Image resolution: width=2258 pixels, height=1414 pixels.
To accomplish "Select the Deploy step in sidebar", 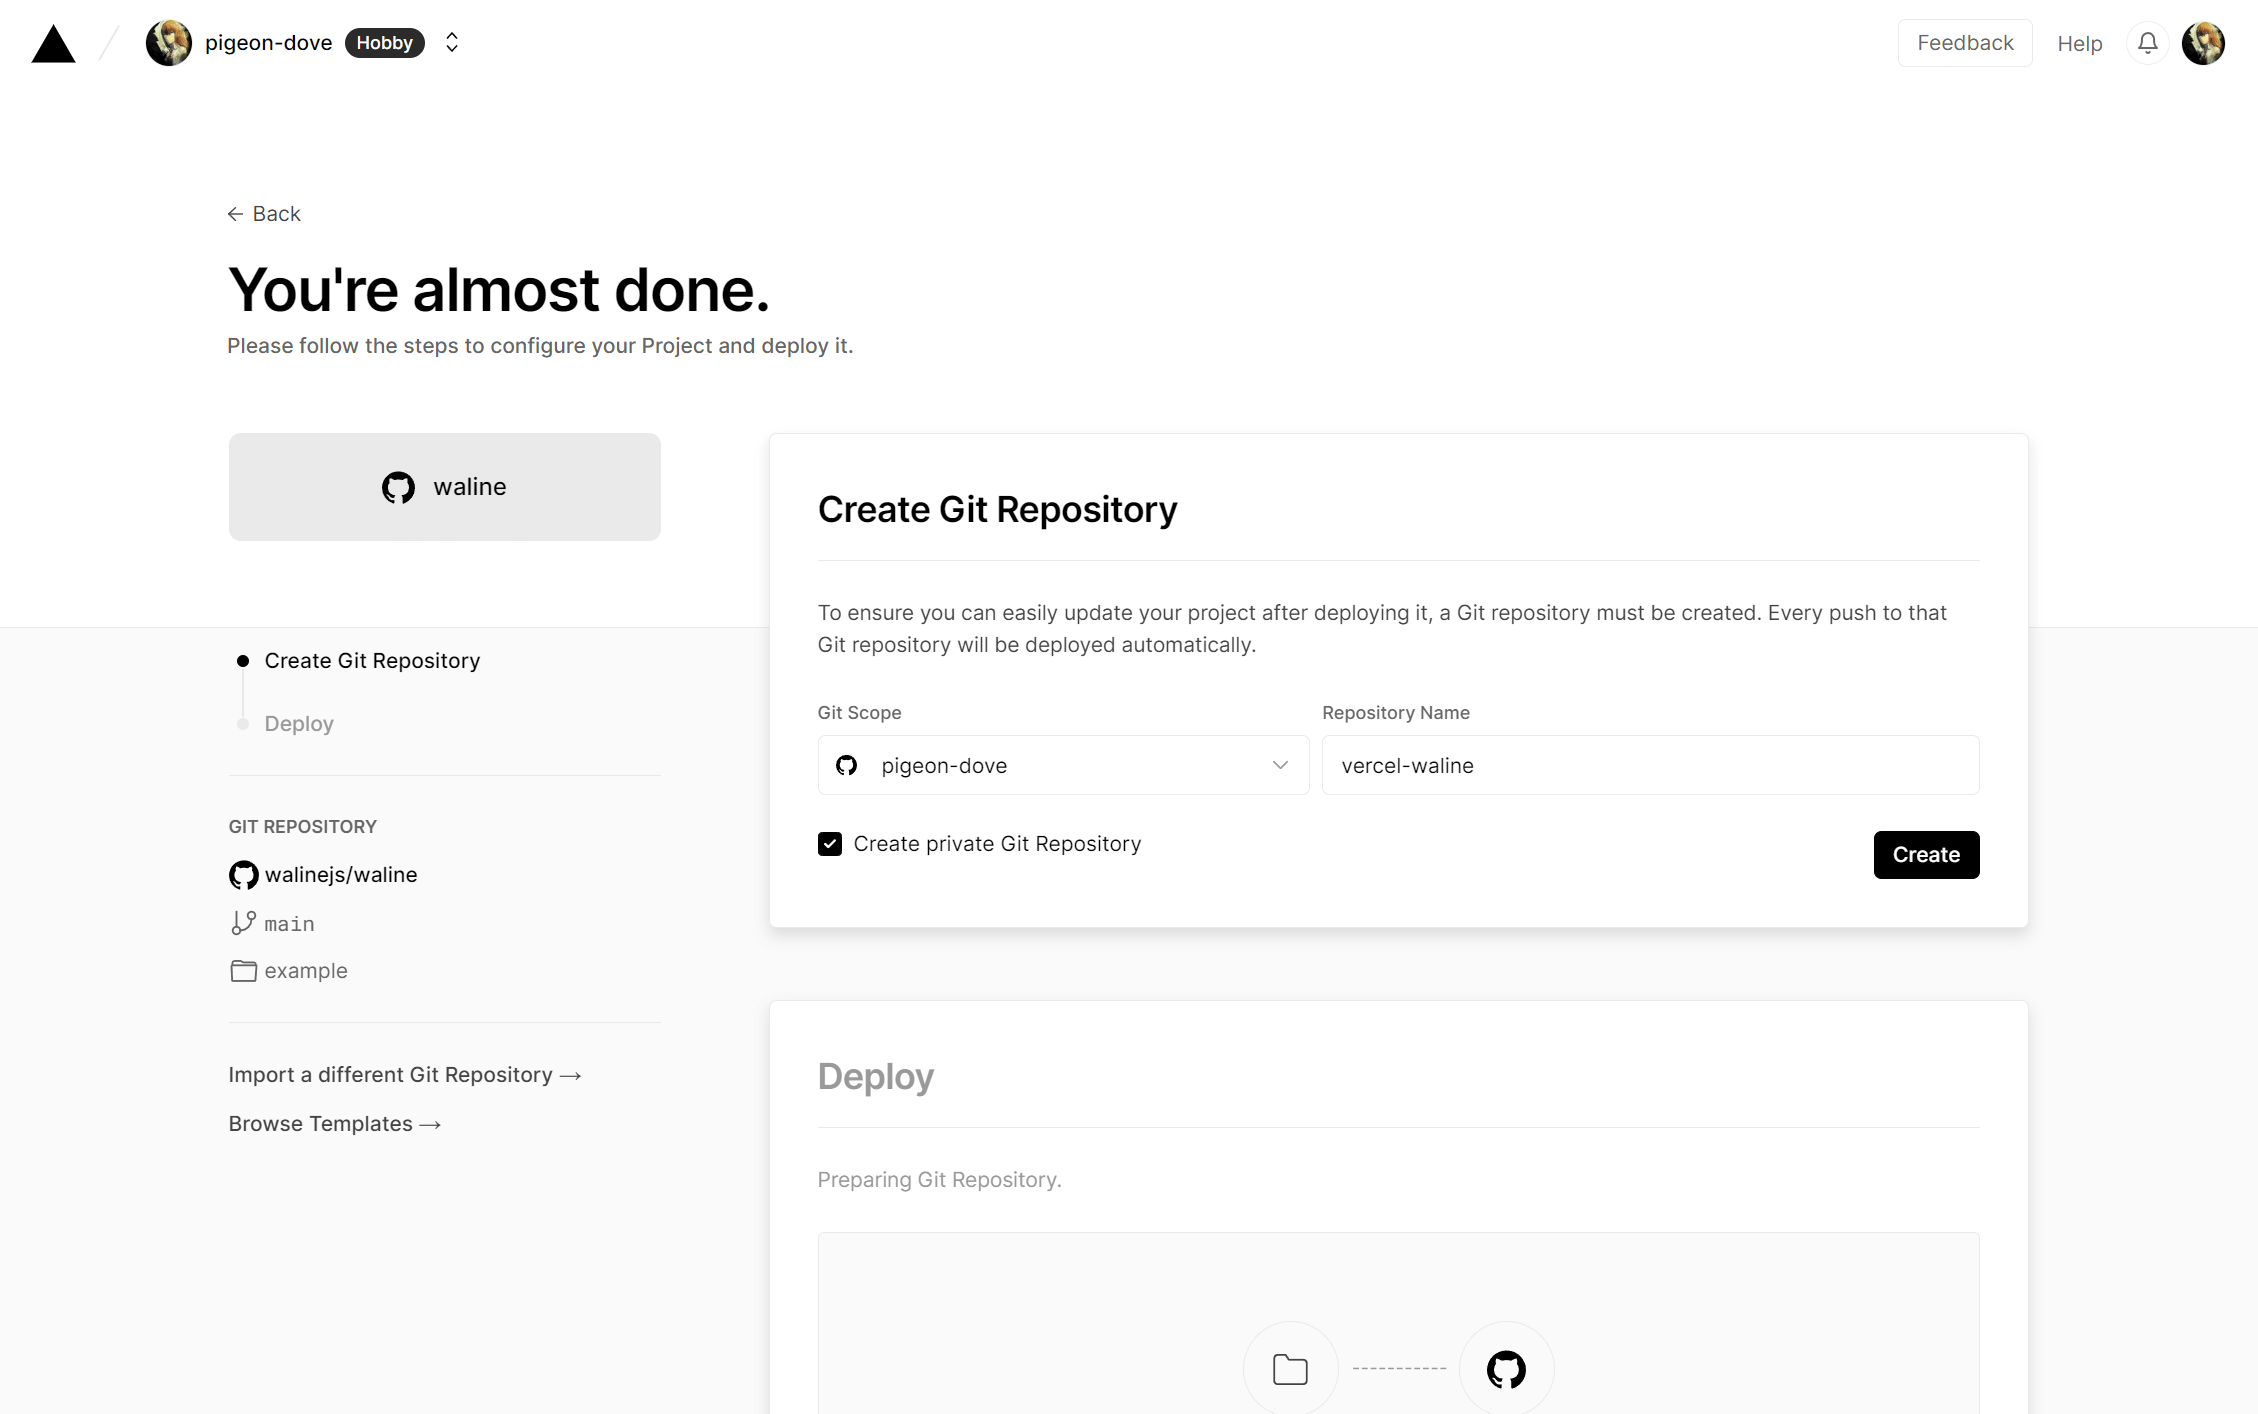I will [x=299, y=724].
